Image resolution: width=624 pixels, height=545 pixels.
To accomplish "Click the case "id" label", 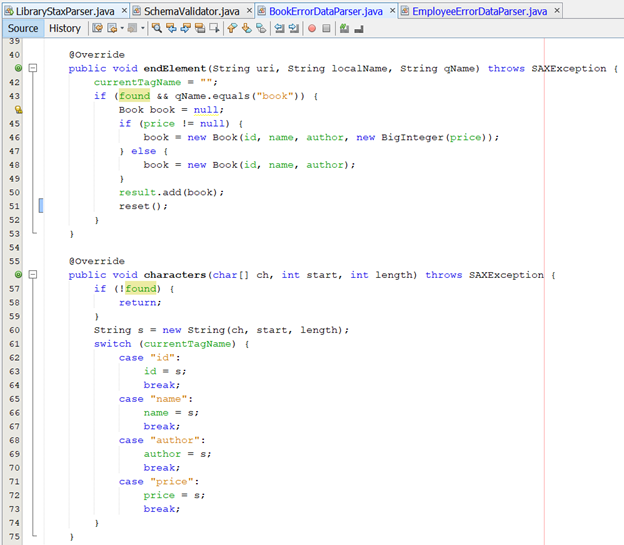I will 150,357.
